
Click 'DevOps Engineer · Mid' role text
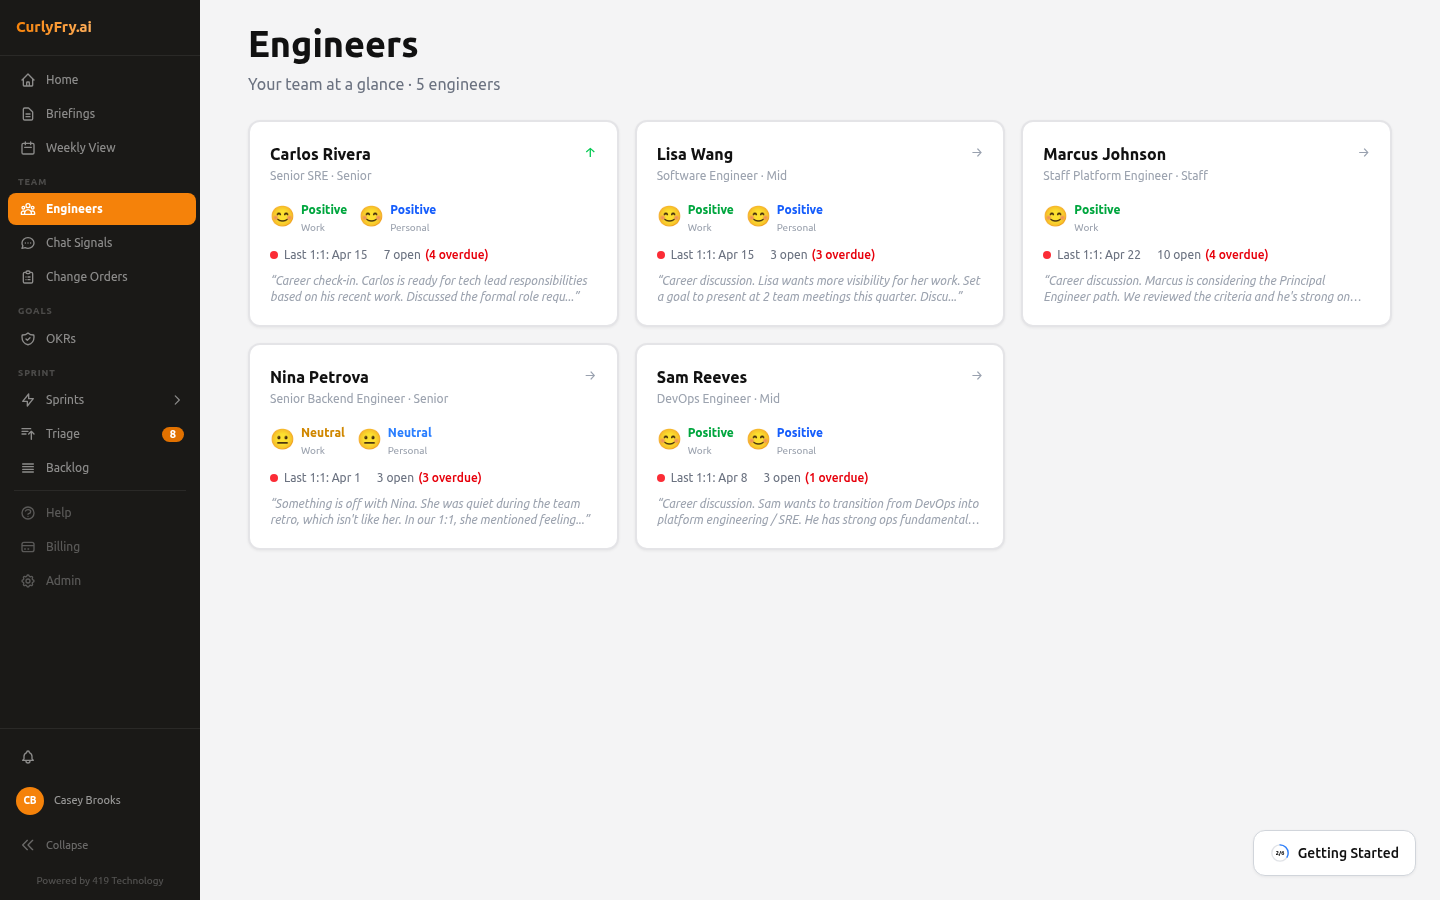[x=718, y=399]
